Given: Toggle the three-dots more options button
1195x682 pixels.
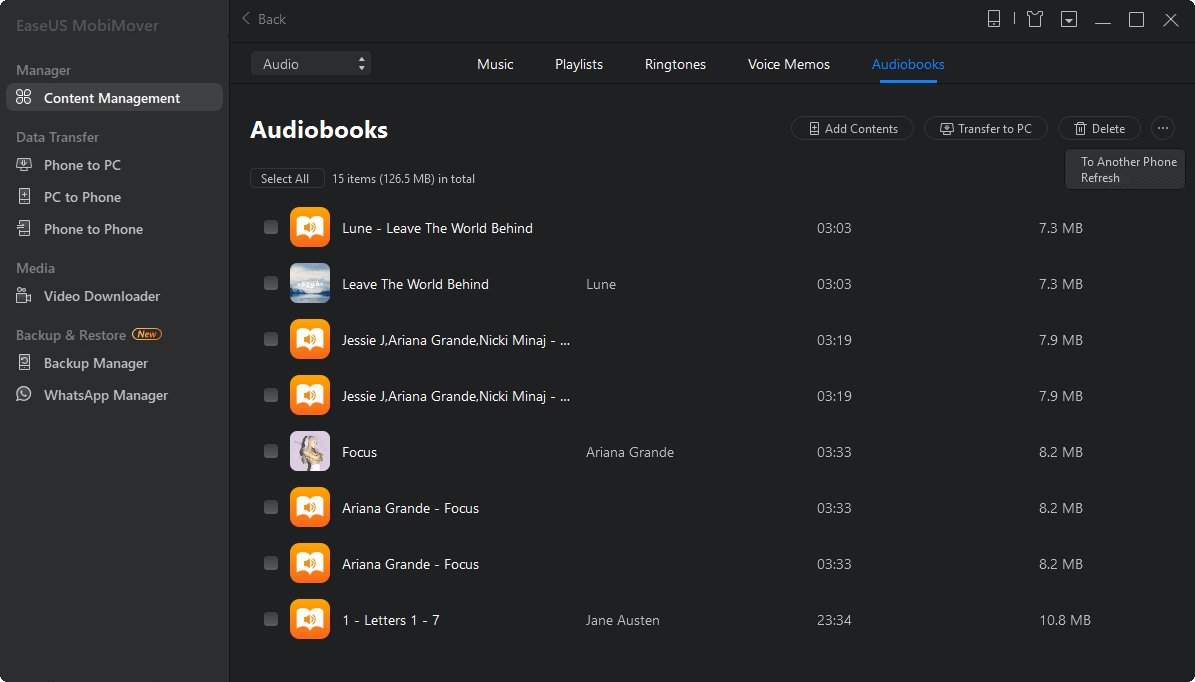Looking at the screenshot, I should tap(1162, 128).
